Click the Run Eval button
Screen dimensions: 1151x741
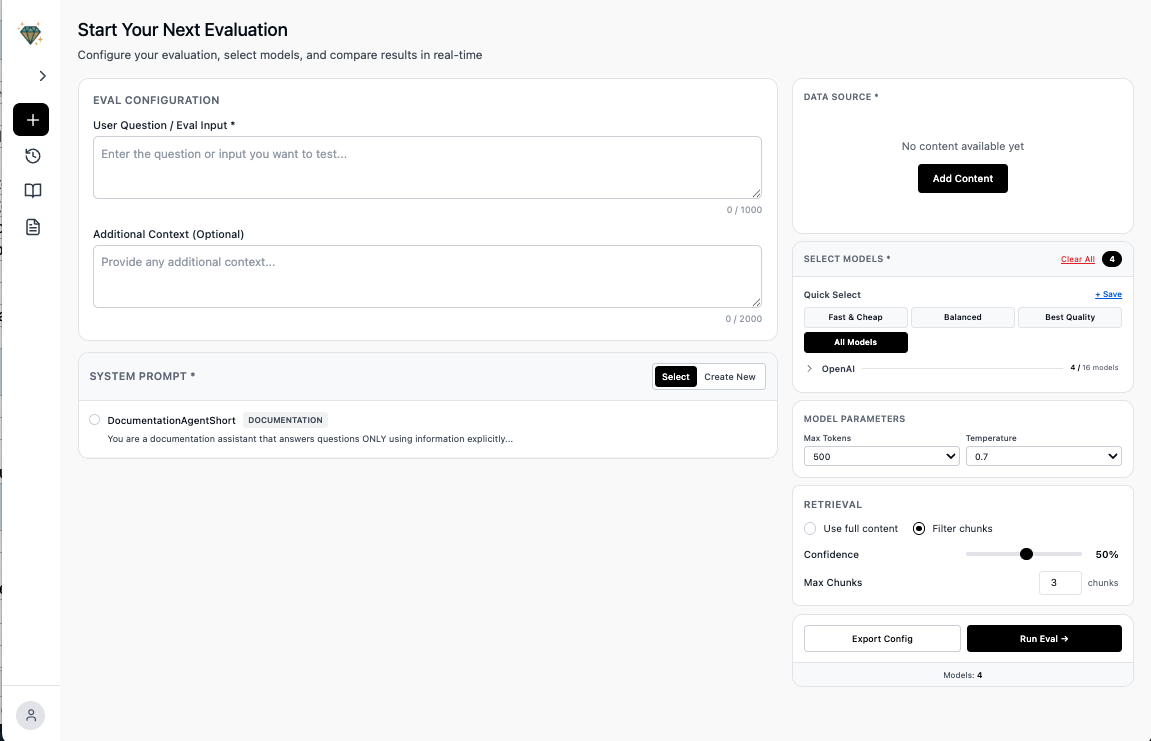coord(1044,638)
